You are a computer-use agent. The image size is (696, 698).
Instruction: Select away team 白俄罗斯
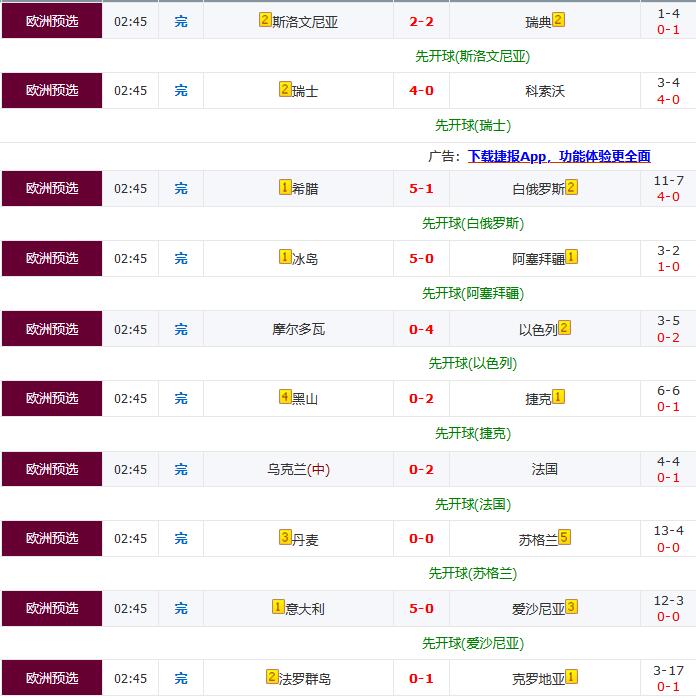pyautogui.click(x=538, y=189)
